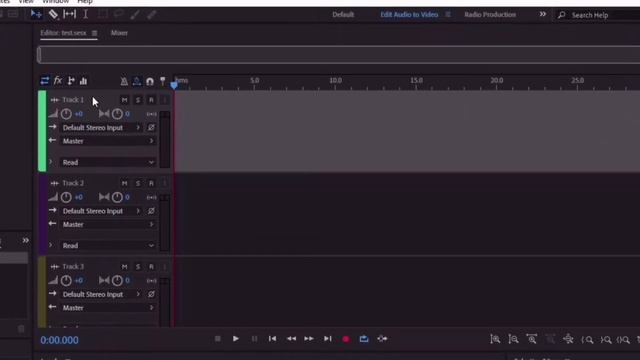Toggle Inputs/Outputs view button
The width and height of the screenshot is (640, 360).
44,81
